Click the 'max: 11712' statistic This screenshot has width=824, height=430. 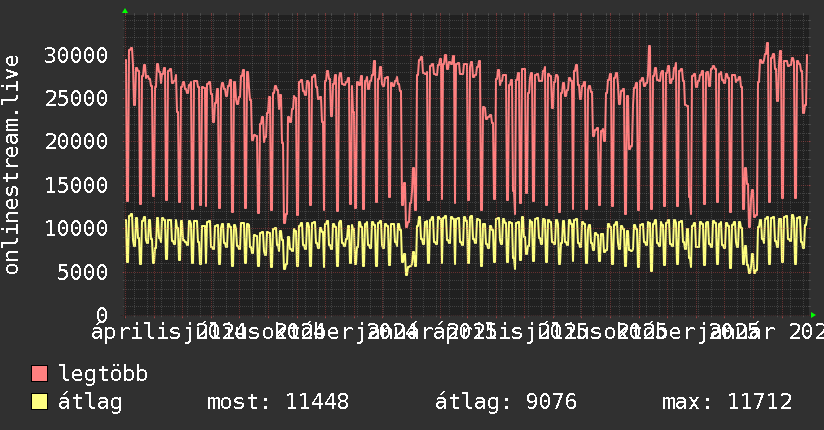coord(727,402)
